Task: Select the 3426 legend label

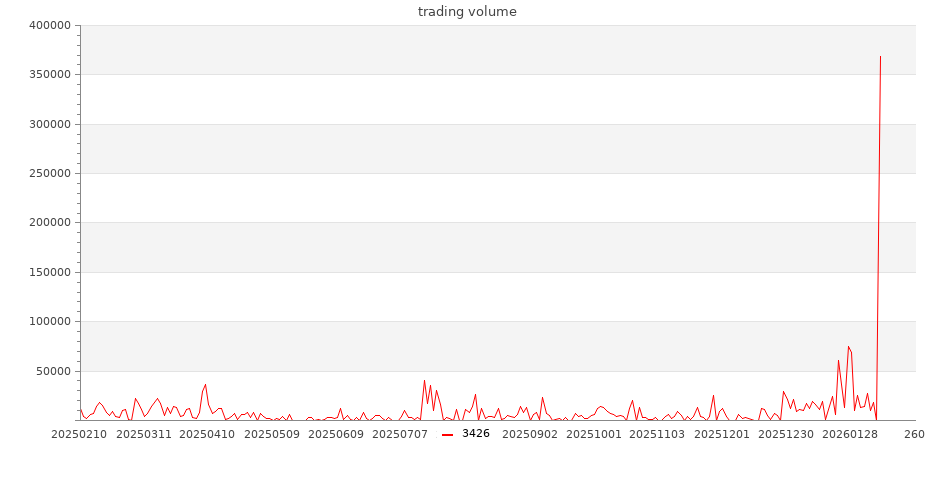Action: [x=476, y=434]
